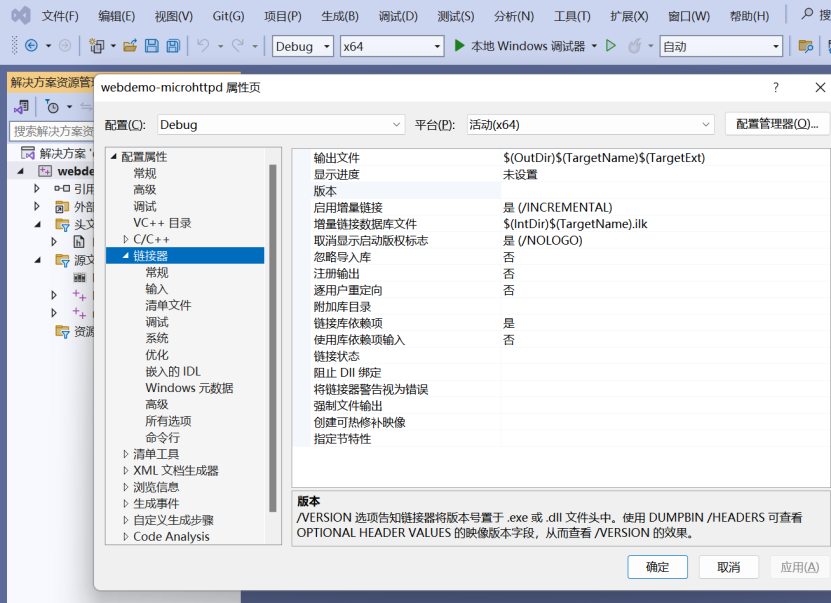Click the Save All icon

[x=171, y=46]
